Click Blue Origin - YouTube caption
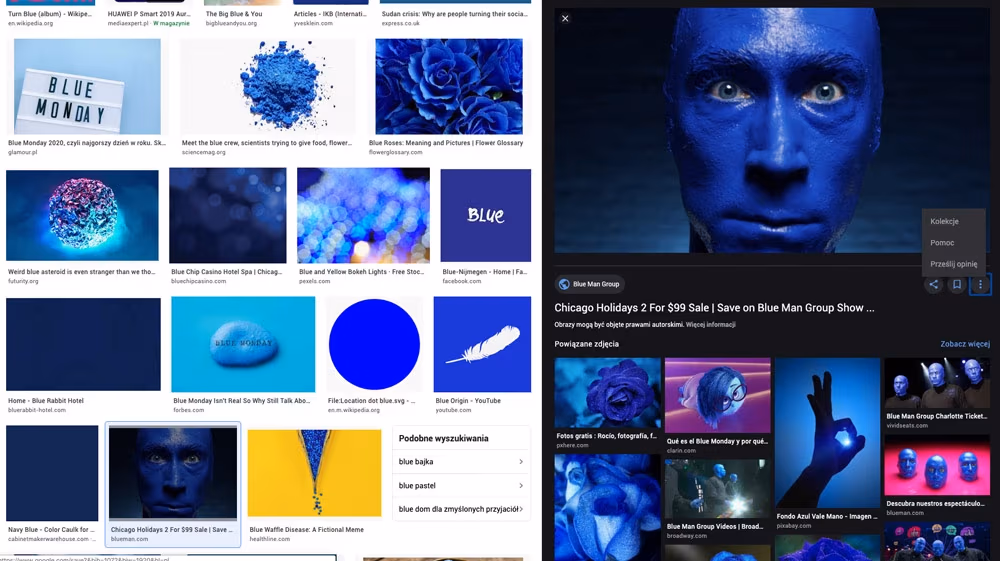 (468, 401)
